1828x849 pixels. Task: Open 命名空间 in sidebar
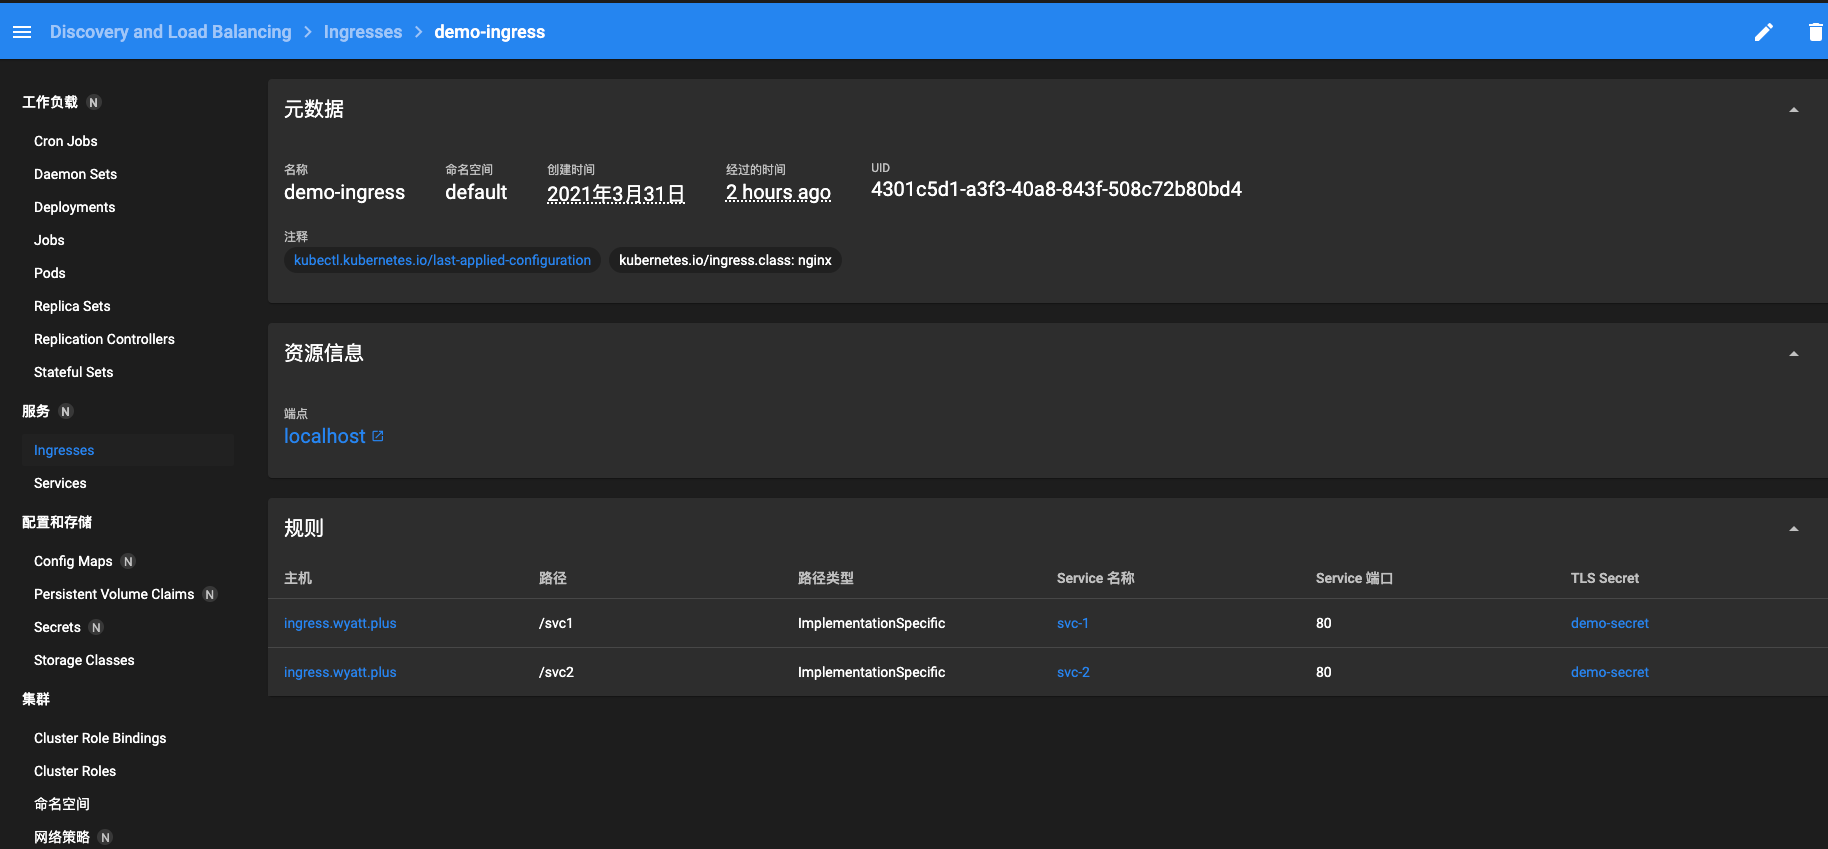coord(62,804)
